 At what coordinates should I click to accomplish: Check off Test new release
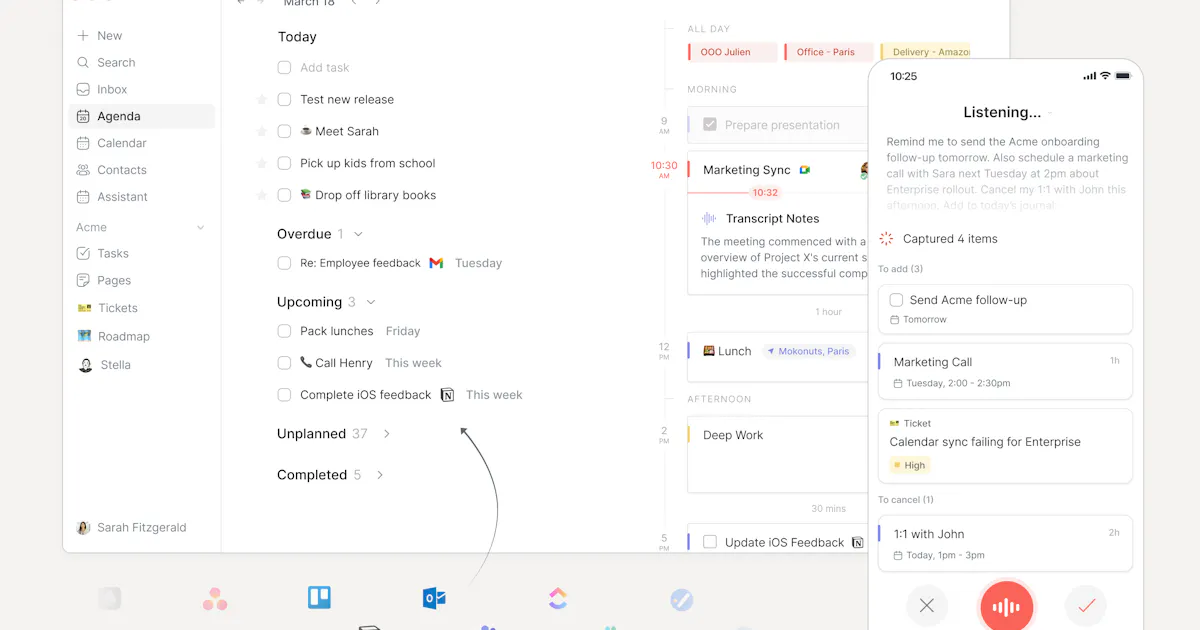(x=284, y=99)
